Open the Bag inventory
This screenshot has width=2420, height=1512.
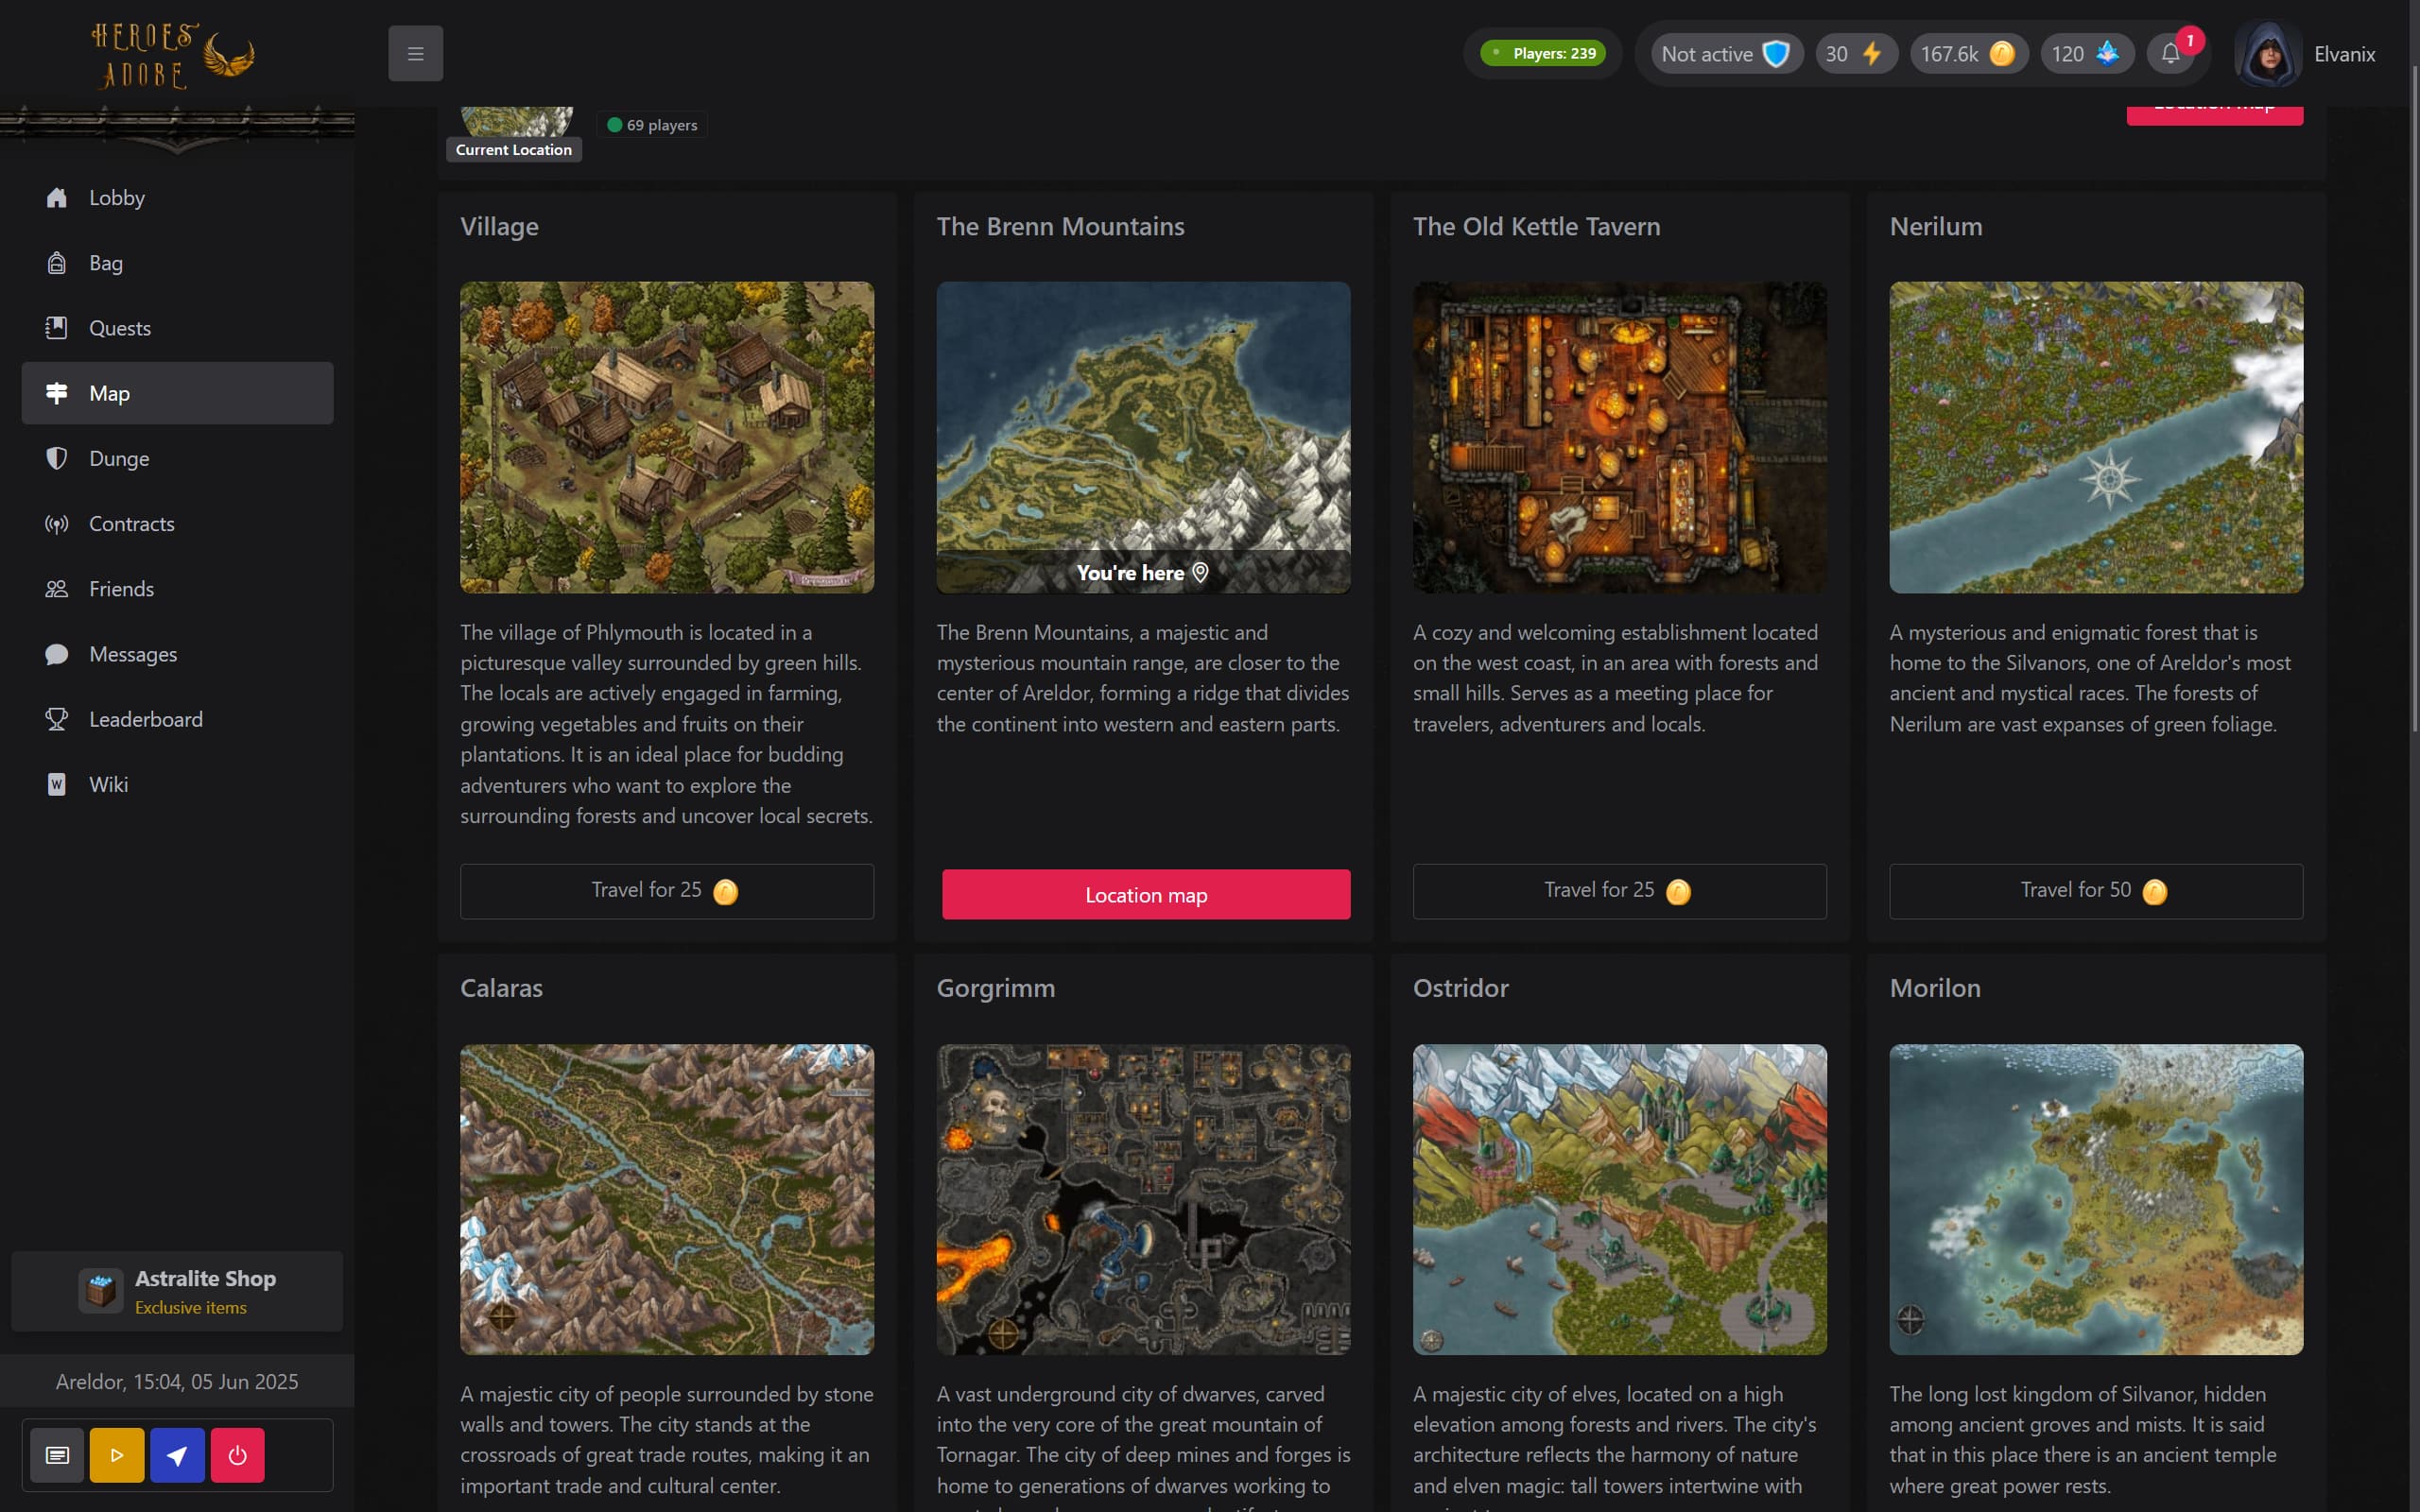point(177,263)
